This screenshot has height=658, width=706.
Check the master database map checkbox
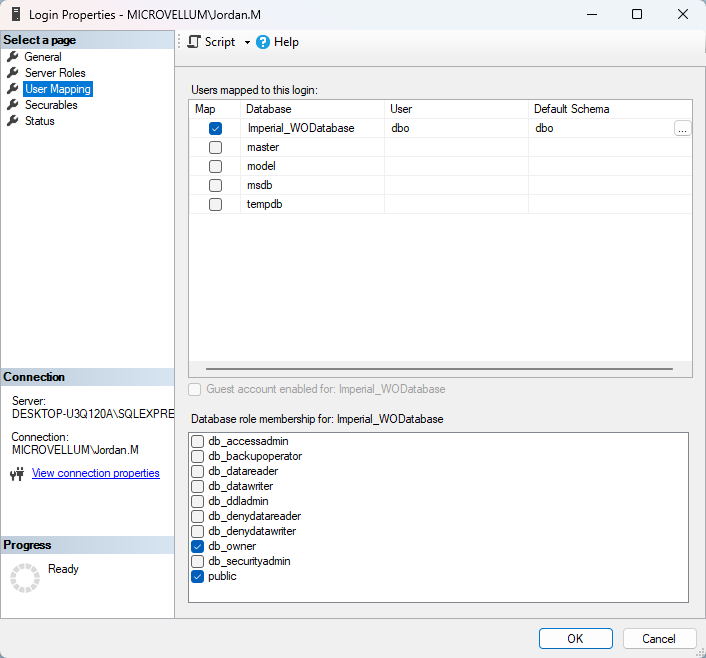click(x=215, y=147)
